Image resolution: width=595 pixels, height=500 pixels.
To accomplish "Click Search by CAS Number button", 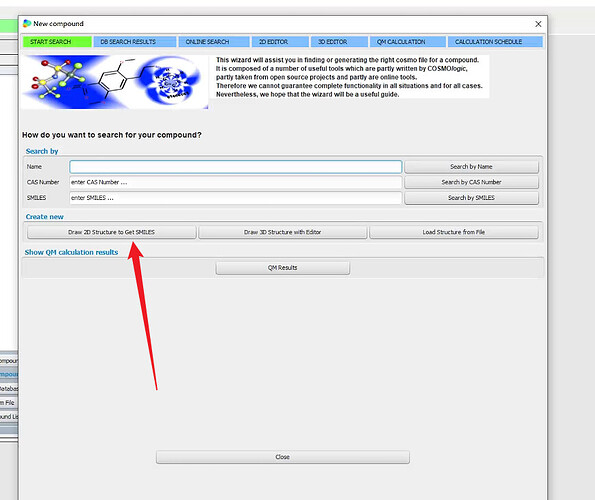I will [471, 182].
